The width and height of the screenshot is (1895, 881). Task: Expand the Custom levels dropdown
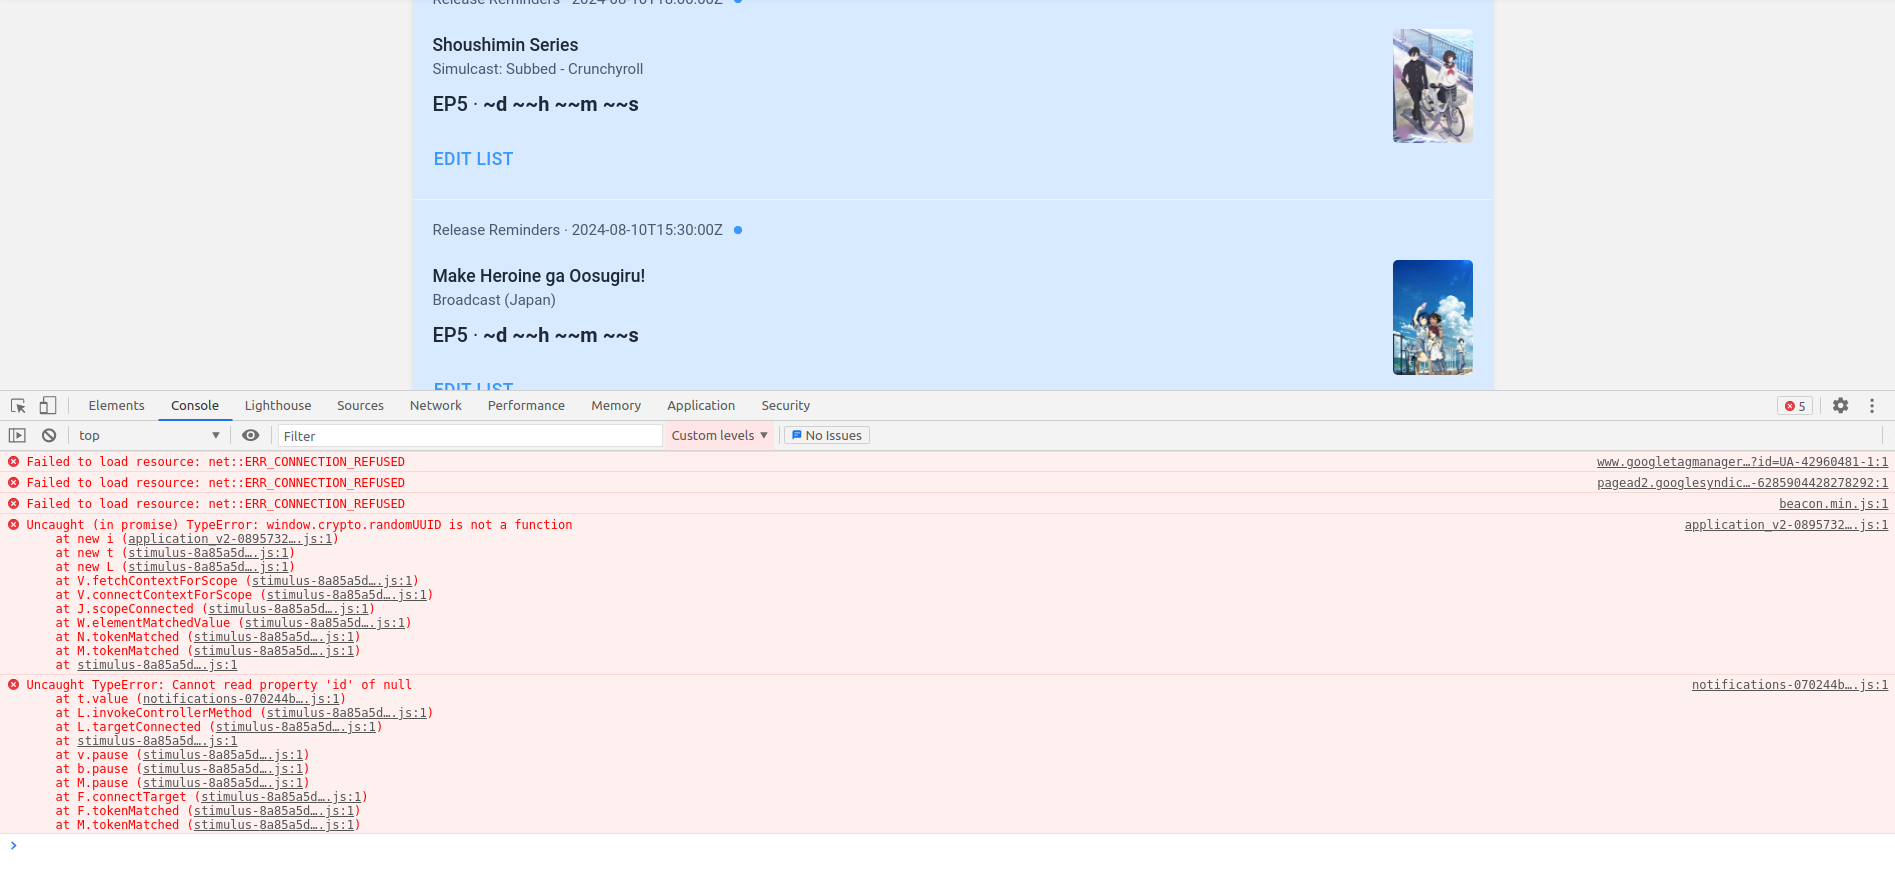tap(719, 436)
